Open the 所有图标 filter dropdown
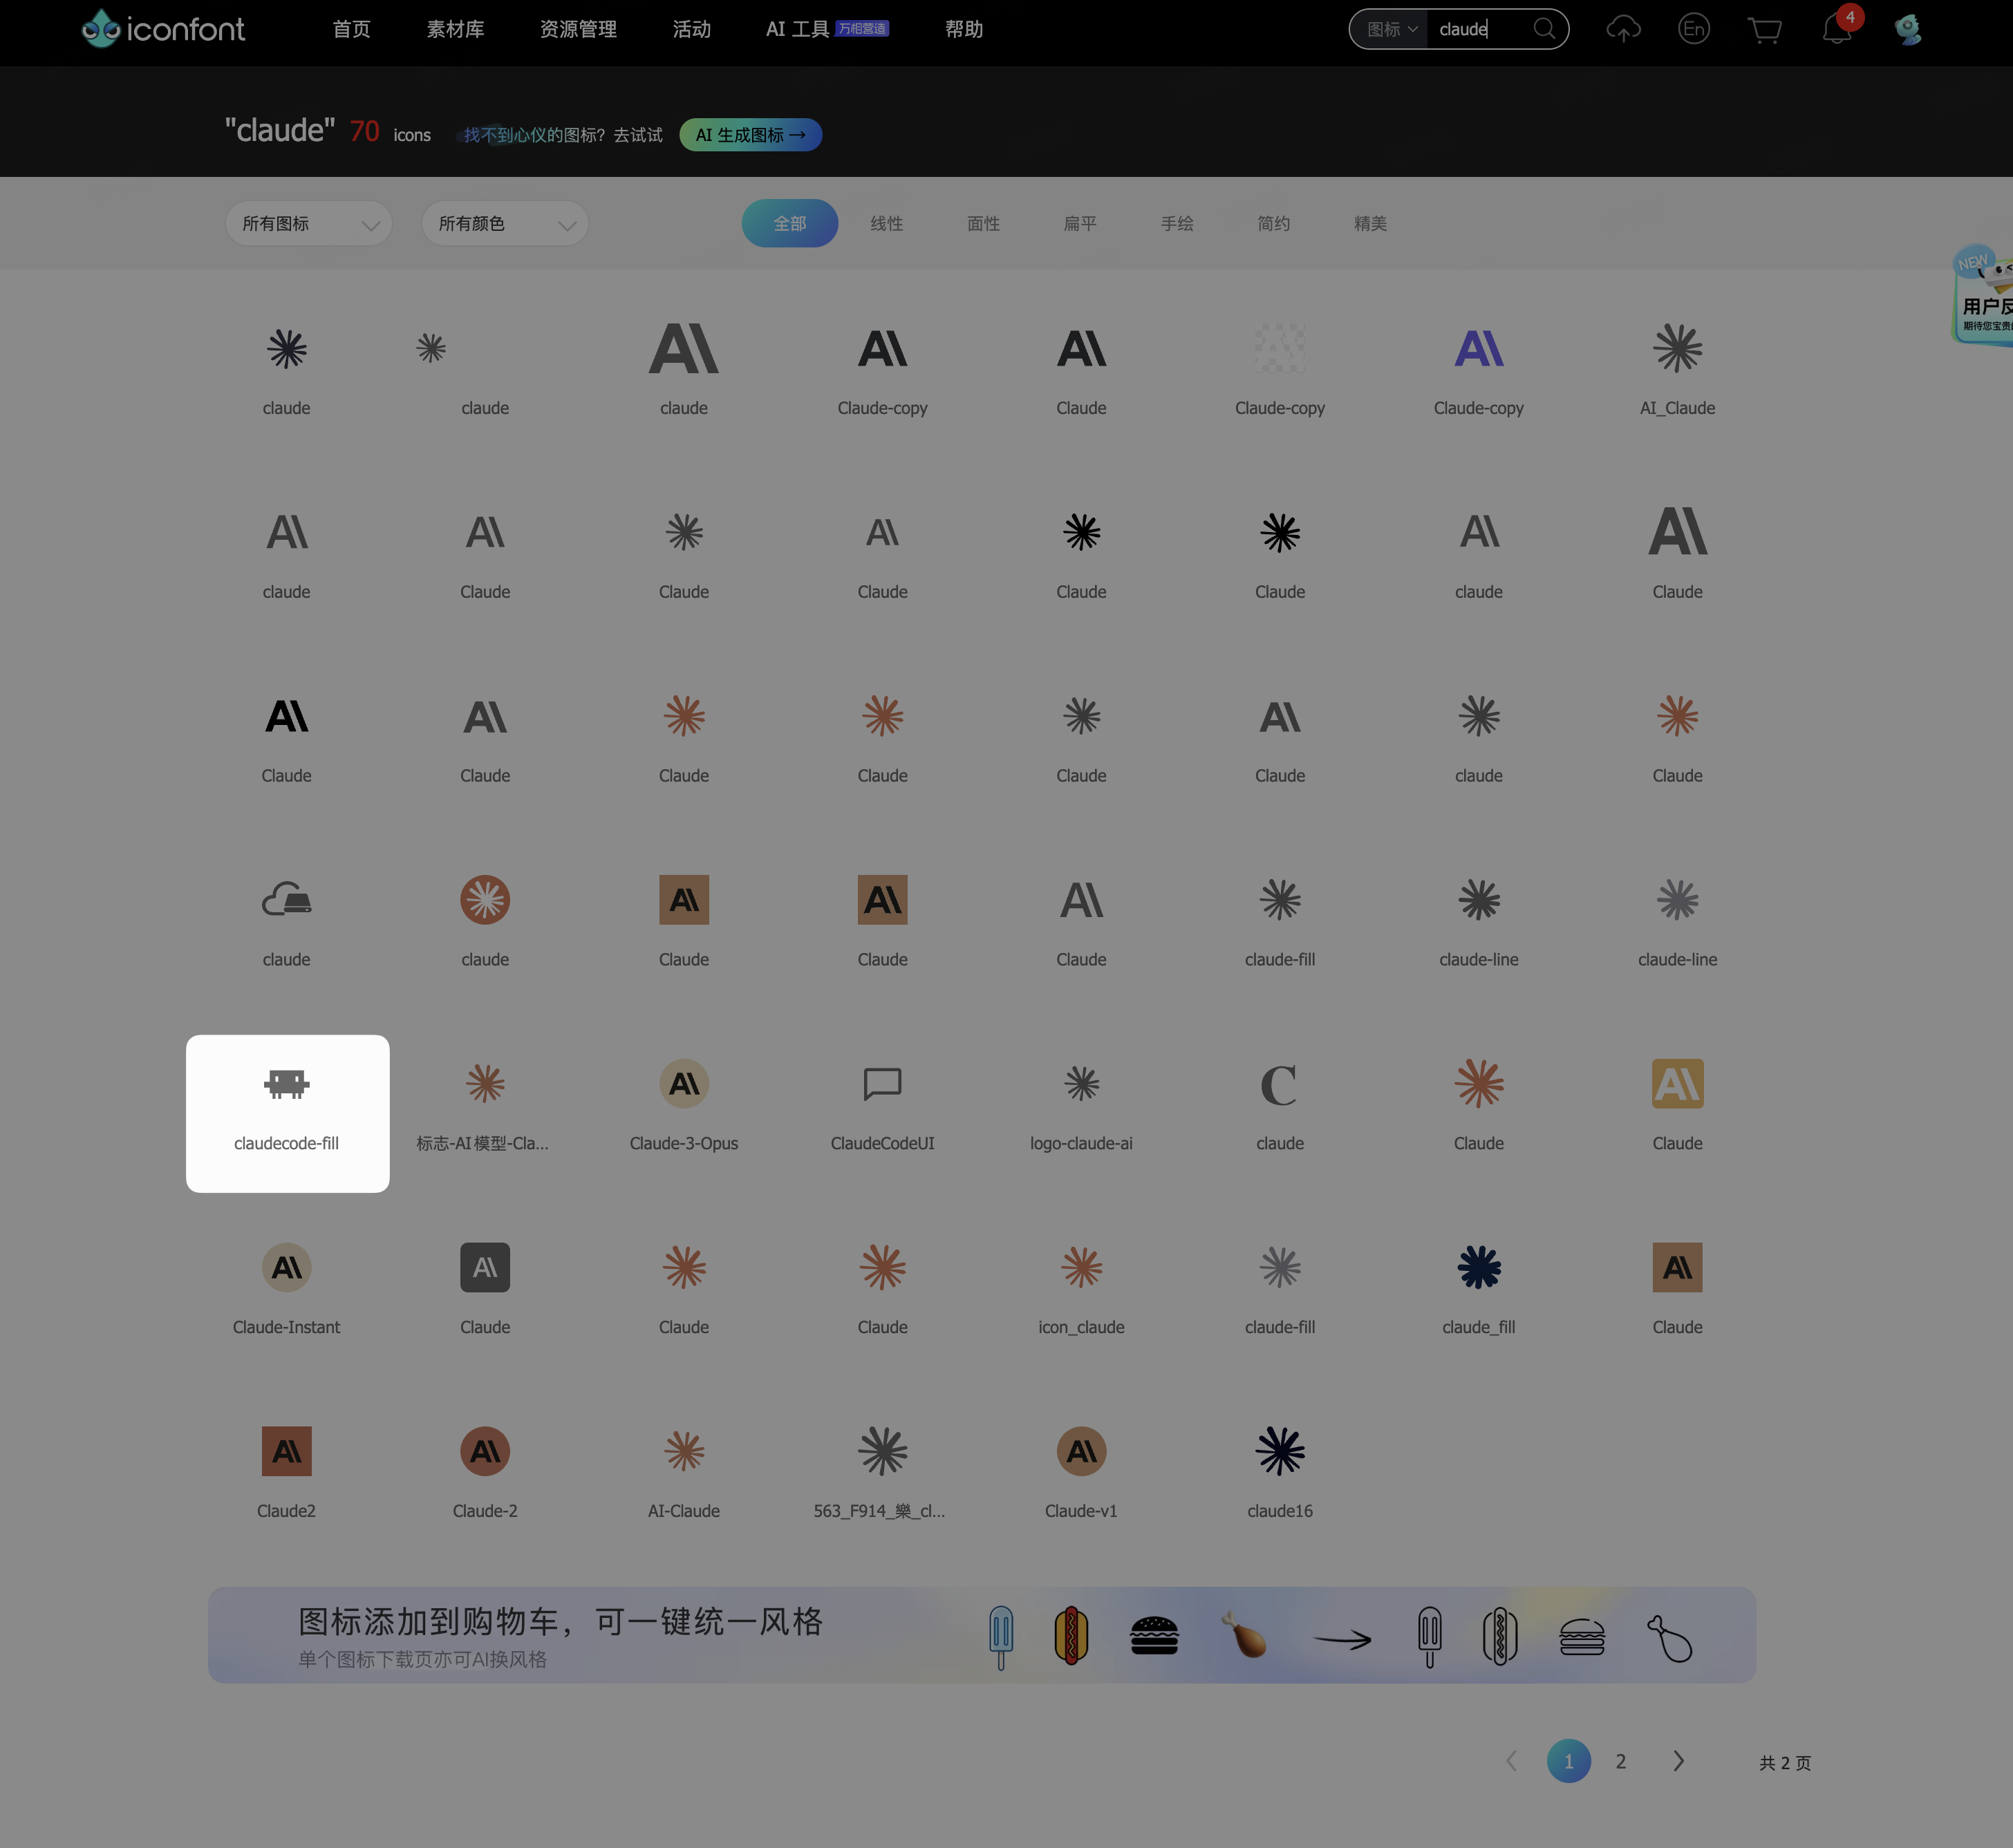This screenshot has height=1848, width=2013. pyautogui.click(x=308, y=223)
